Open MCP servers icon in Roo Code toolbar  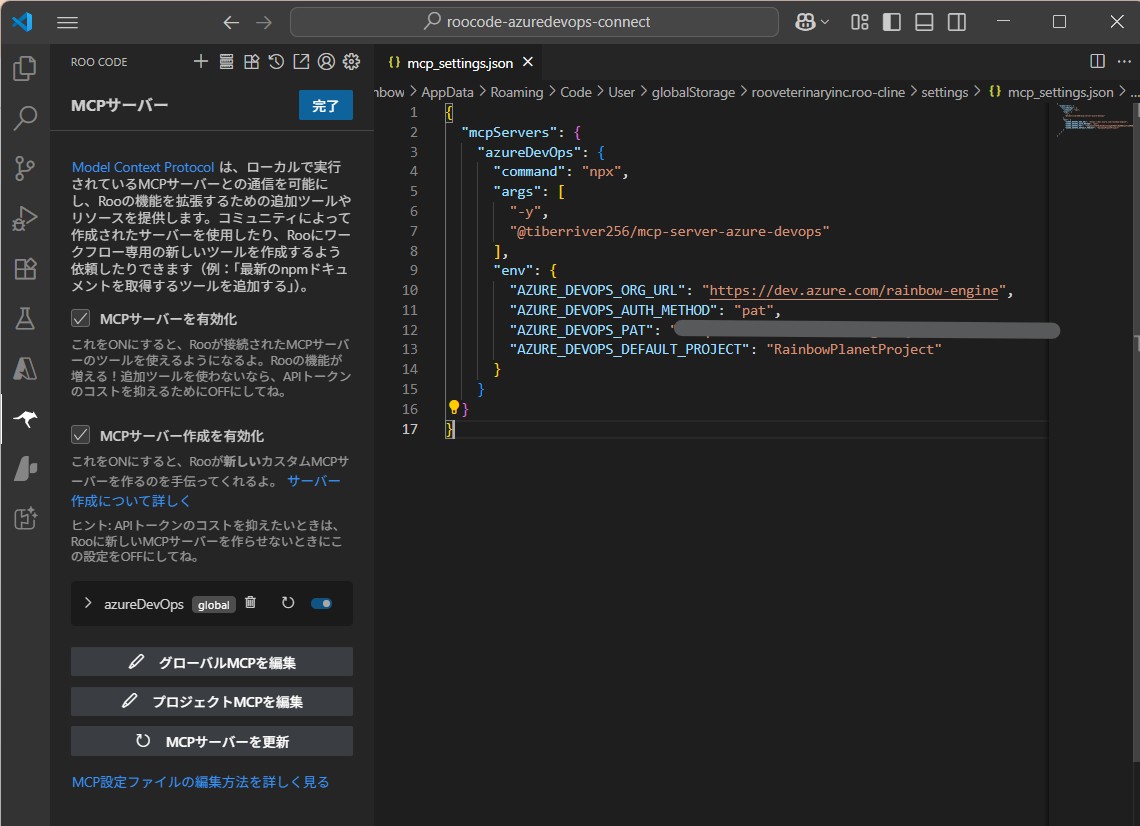coord(226,62)
